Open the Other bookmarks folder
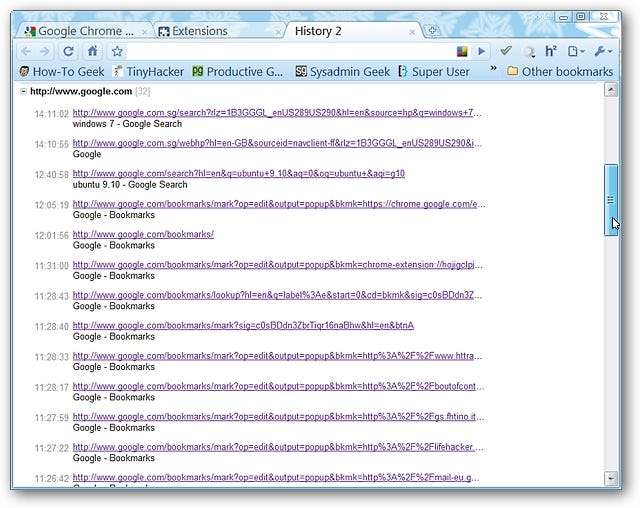The height and width of the screenshot is (508, 640). [x=560, y=71]
